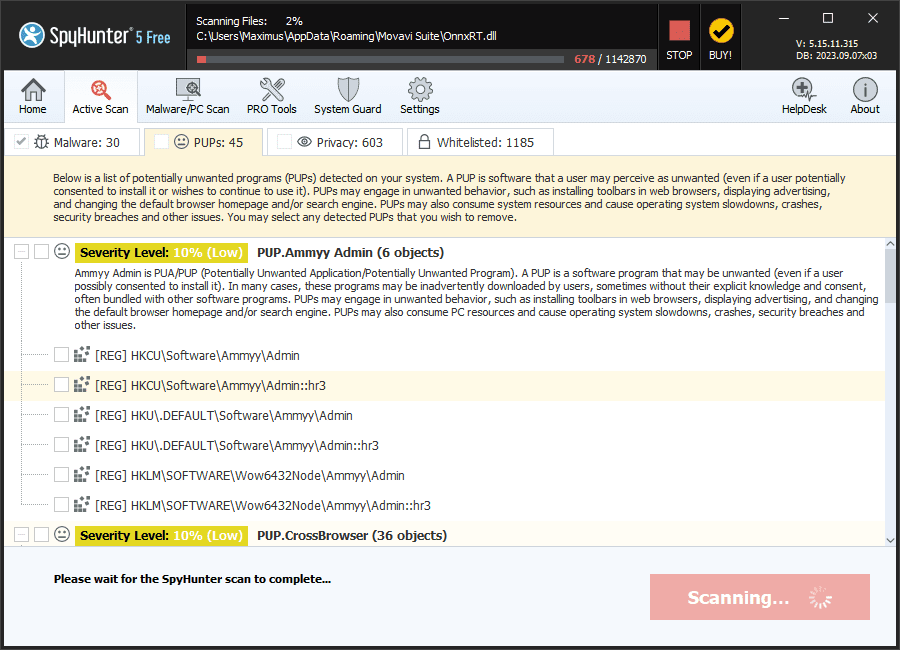The image size is (900, 650).
Task: Click the scan progress bar
Action: [380, 59]
